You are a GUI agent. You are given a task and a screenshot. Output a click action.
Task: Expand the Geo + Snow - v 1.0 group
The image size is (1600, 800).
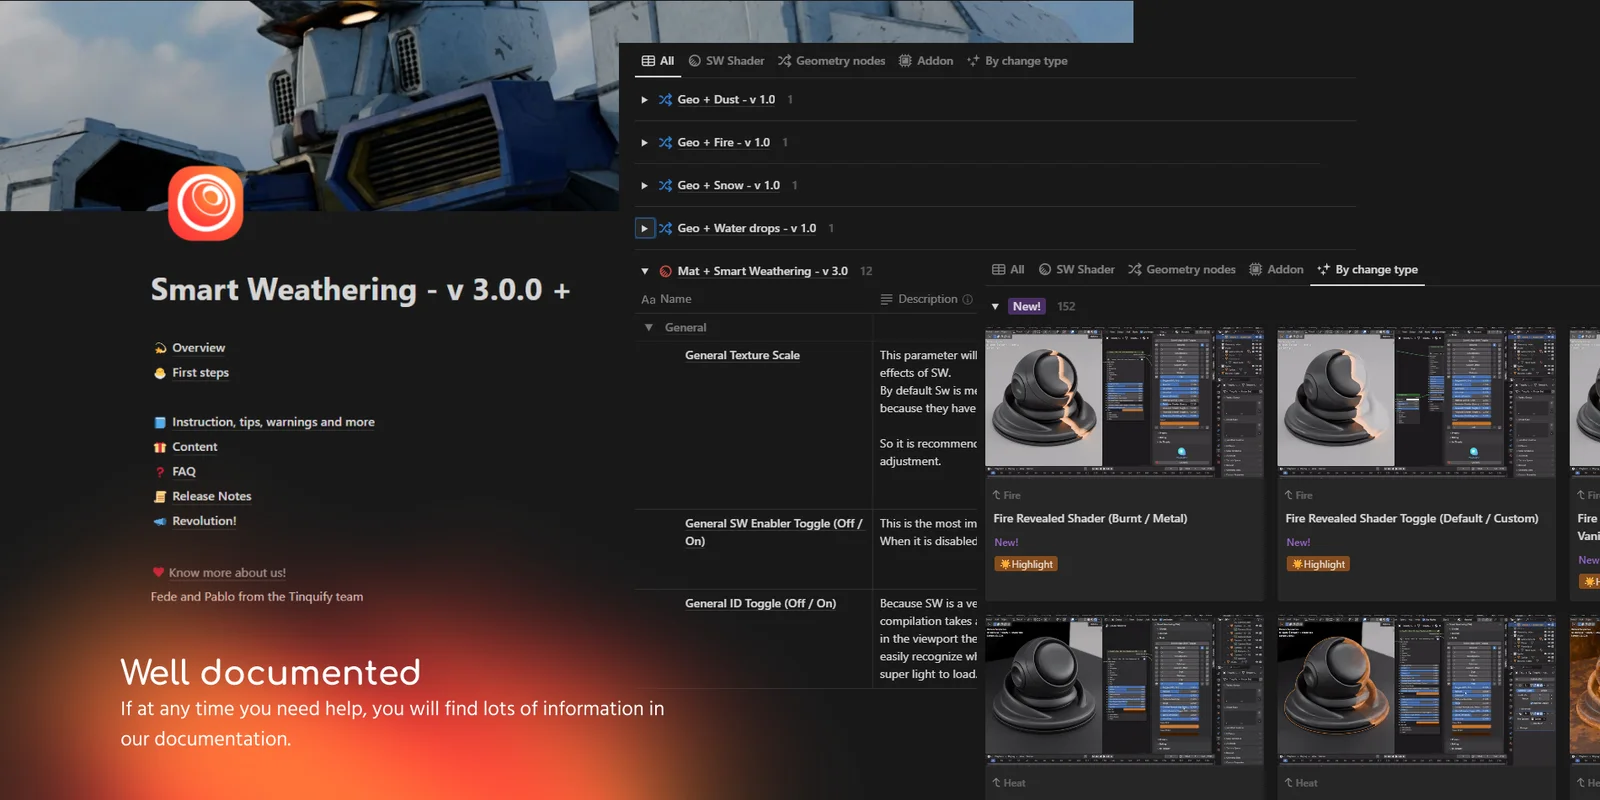click(x=644, y=186)
